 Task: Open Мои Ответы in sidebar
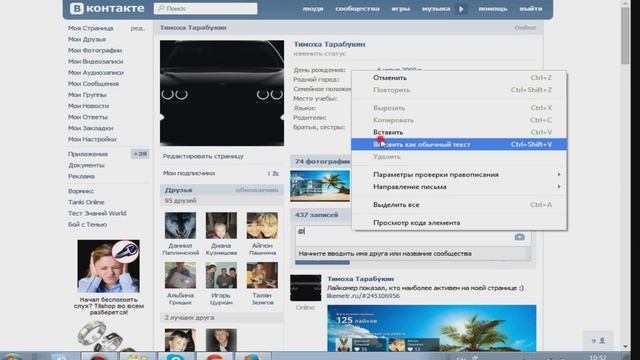[88, 117]
